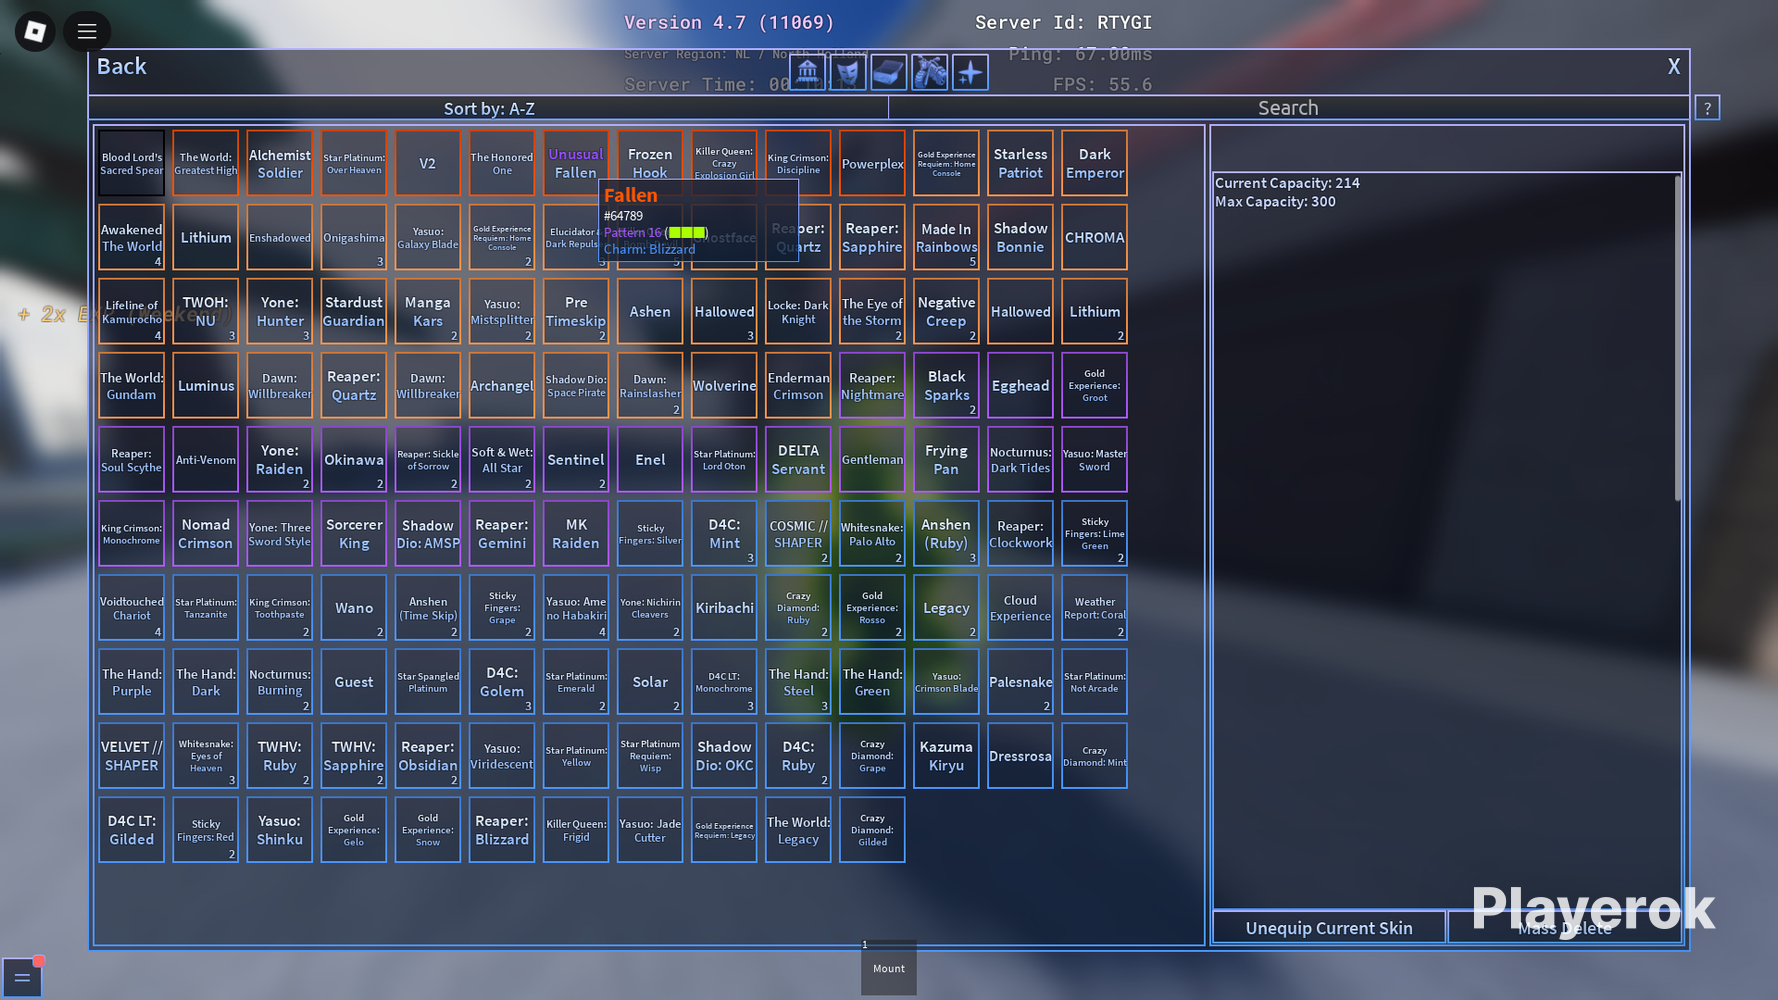Screen dimensions: 1778x1000
Task: Close the inventory with the X button
Action: point(1673,66)
